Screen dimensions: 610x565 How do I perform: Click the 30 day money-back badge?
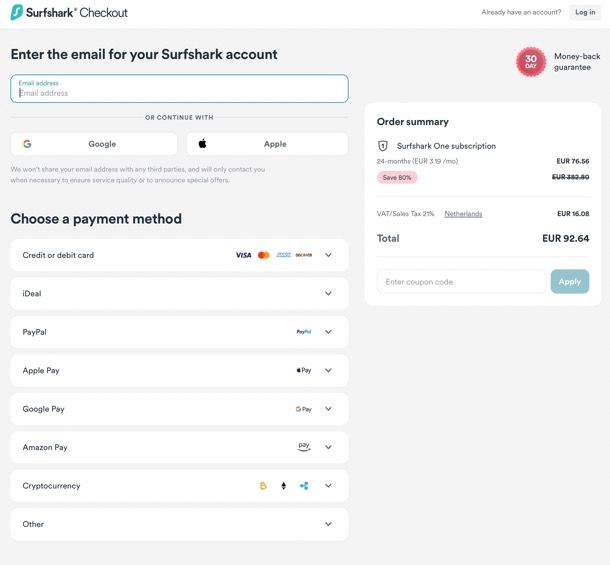[531, 62]
